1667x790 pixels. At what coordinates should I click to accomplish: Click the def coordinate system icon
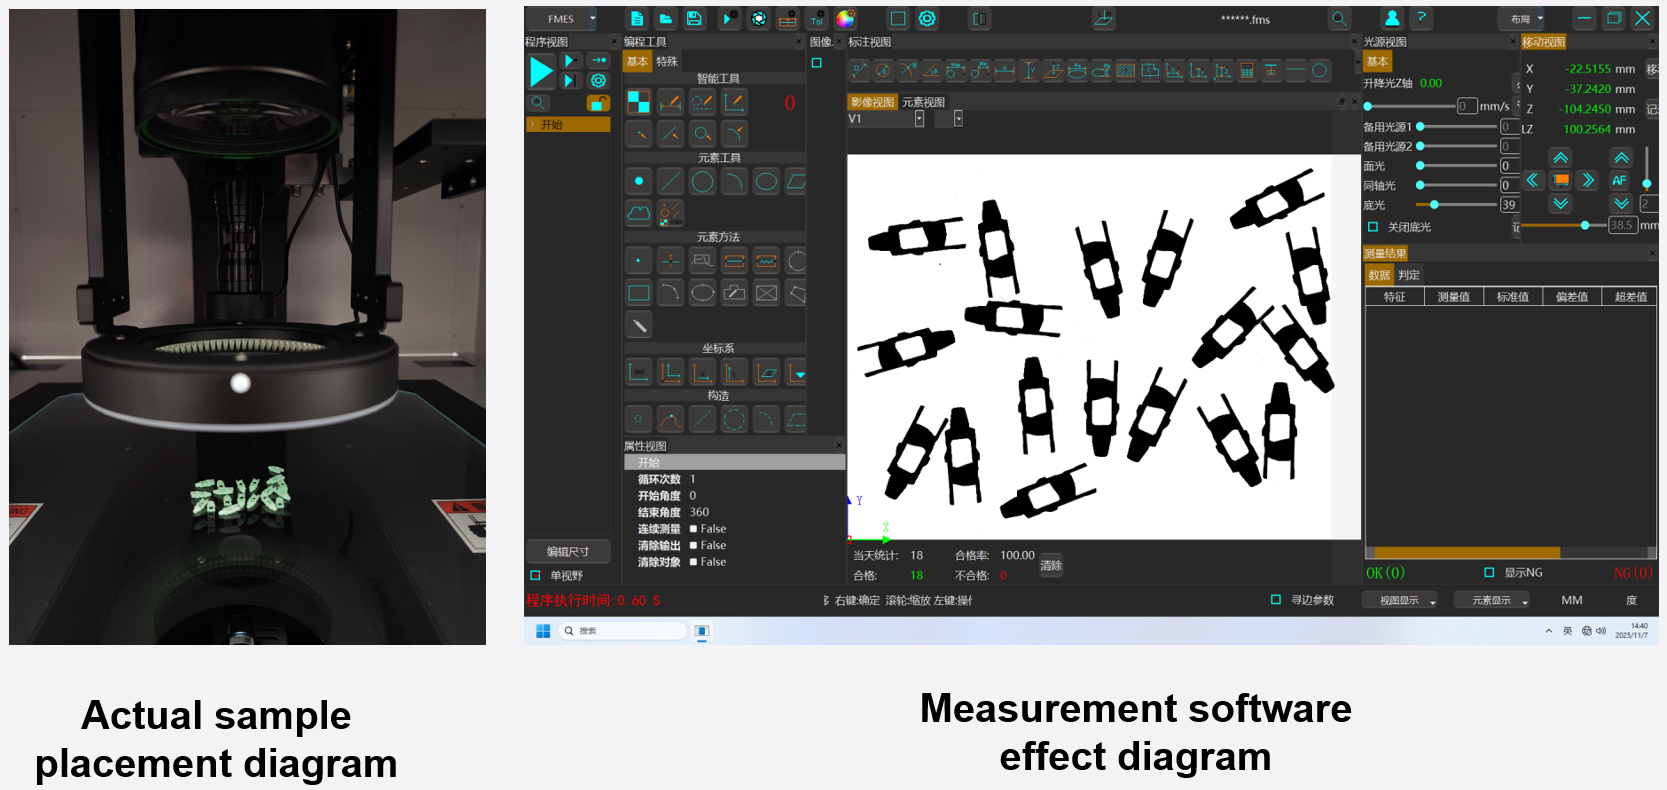click(638, 372)
